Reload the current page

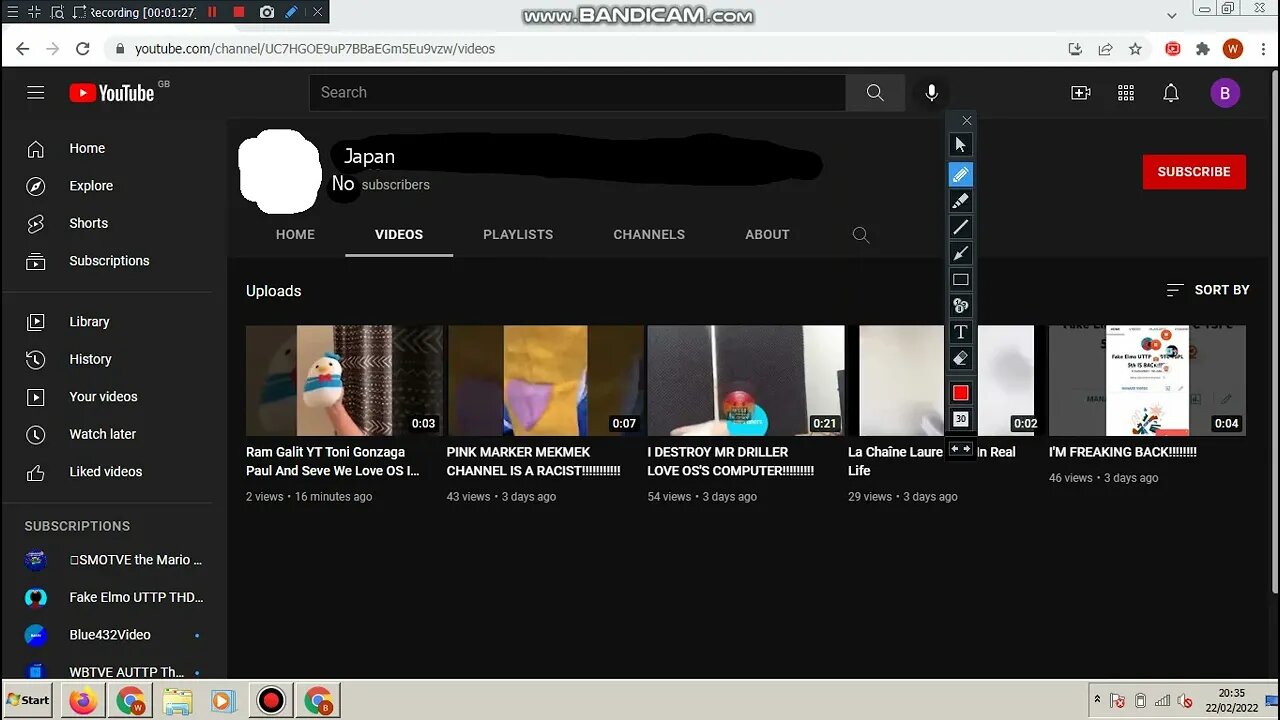83,48
